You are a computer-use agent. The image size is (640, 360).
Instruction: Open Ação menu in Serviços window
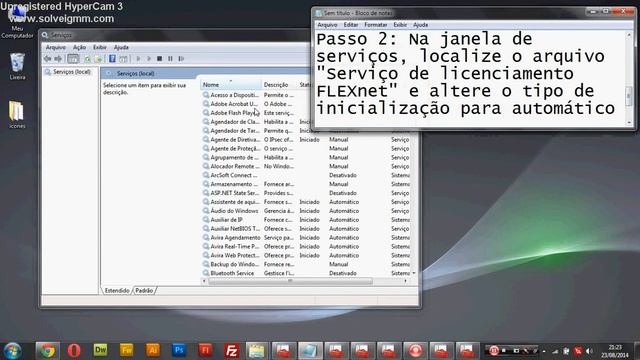(x=79, y=47)
